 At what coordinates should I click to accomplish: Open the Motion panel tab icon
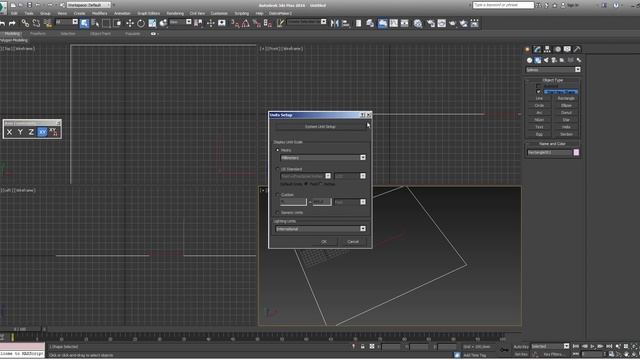click(x=557, y=49)
